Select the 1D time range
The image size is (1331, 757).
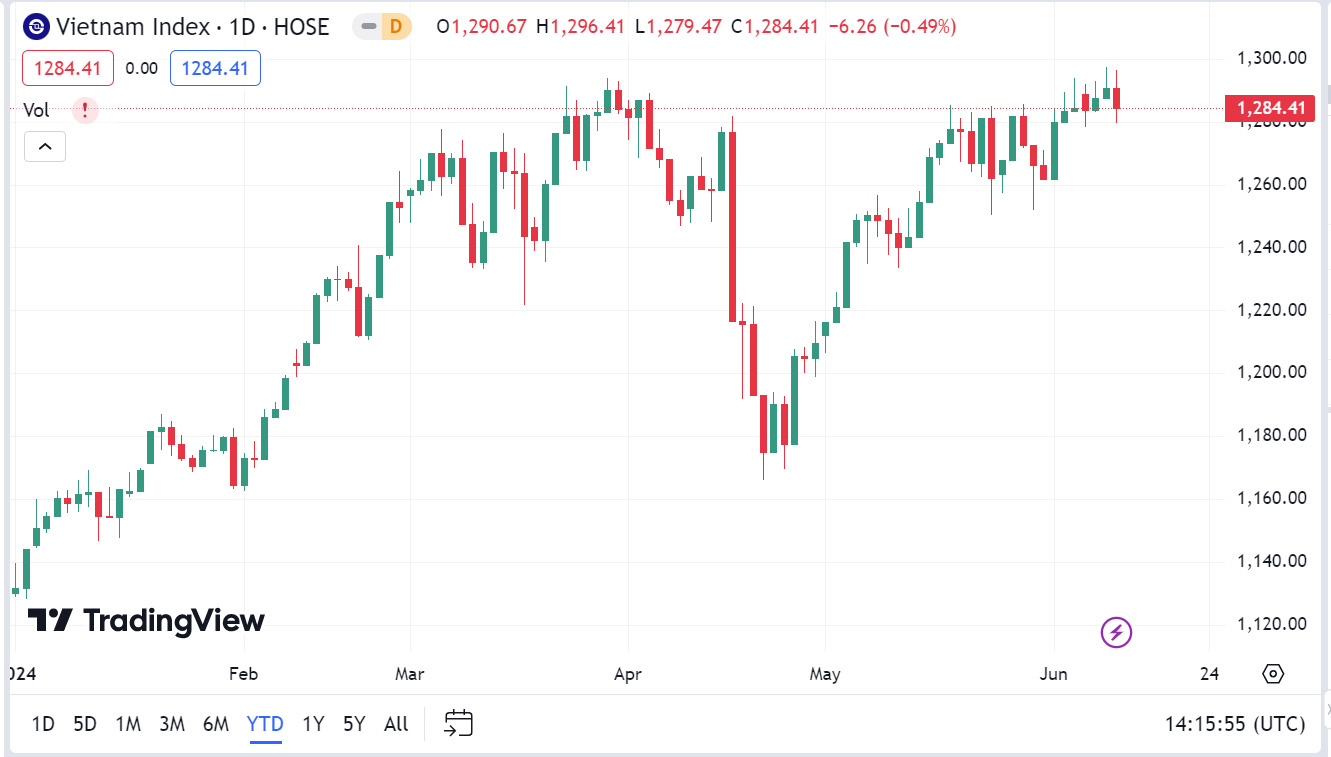click(x=43, y=724)
